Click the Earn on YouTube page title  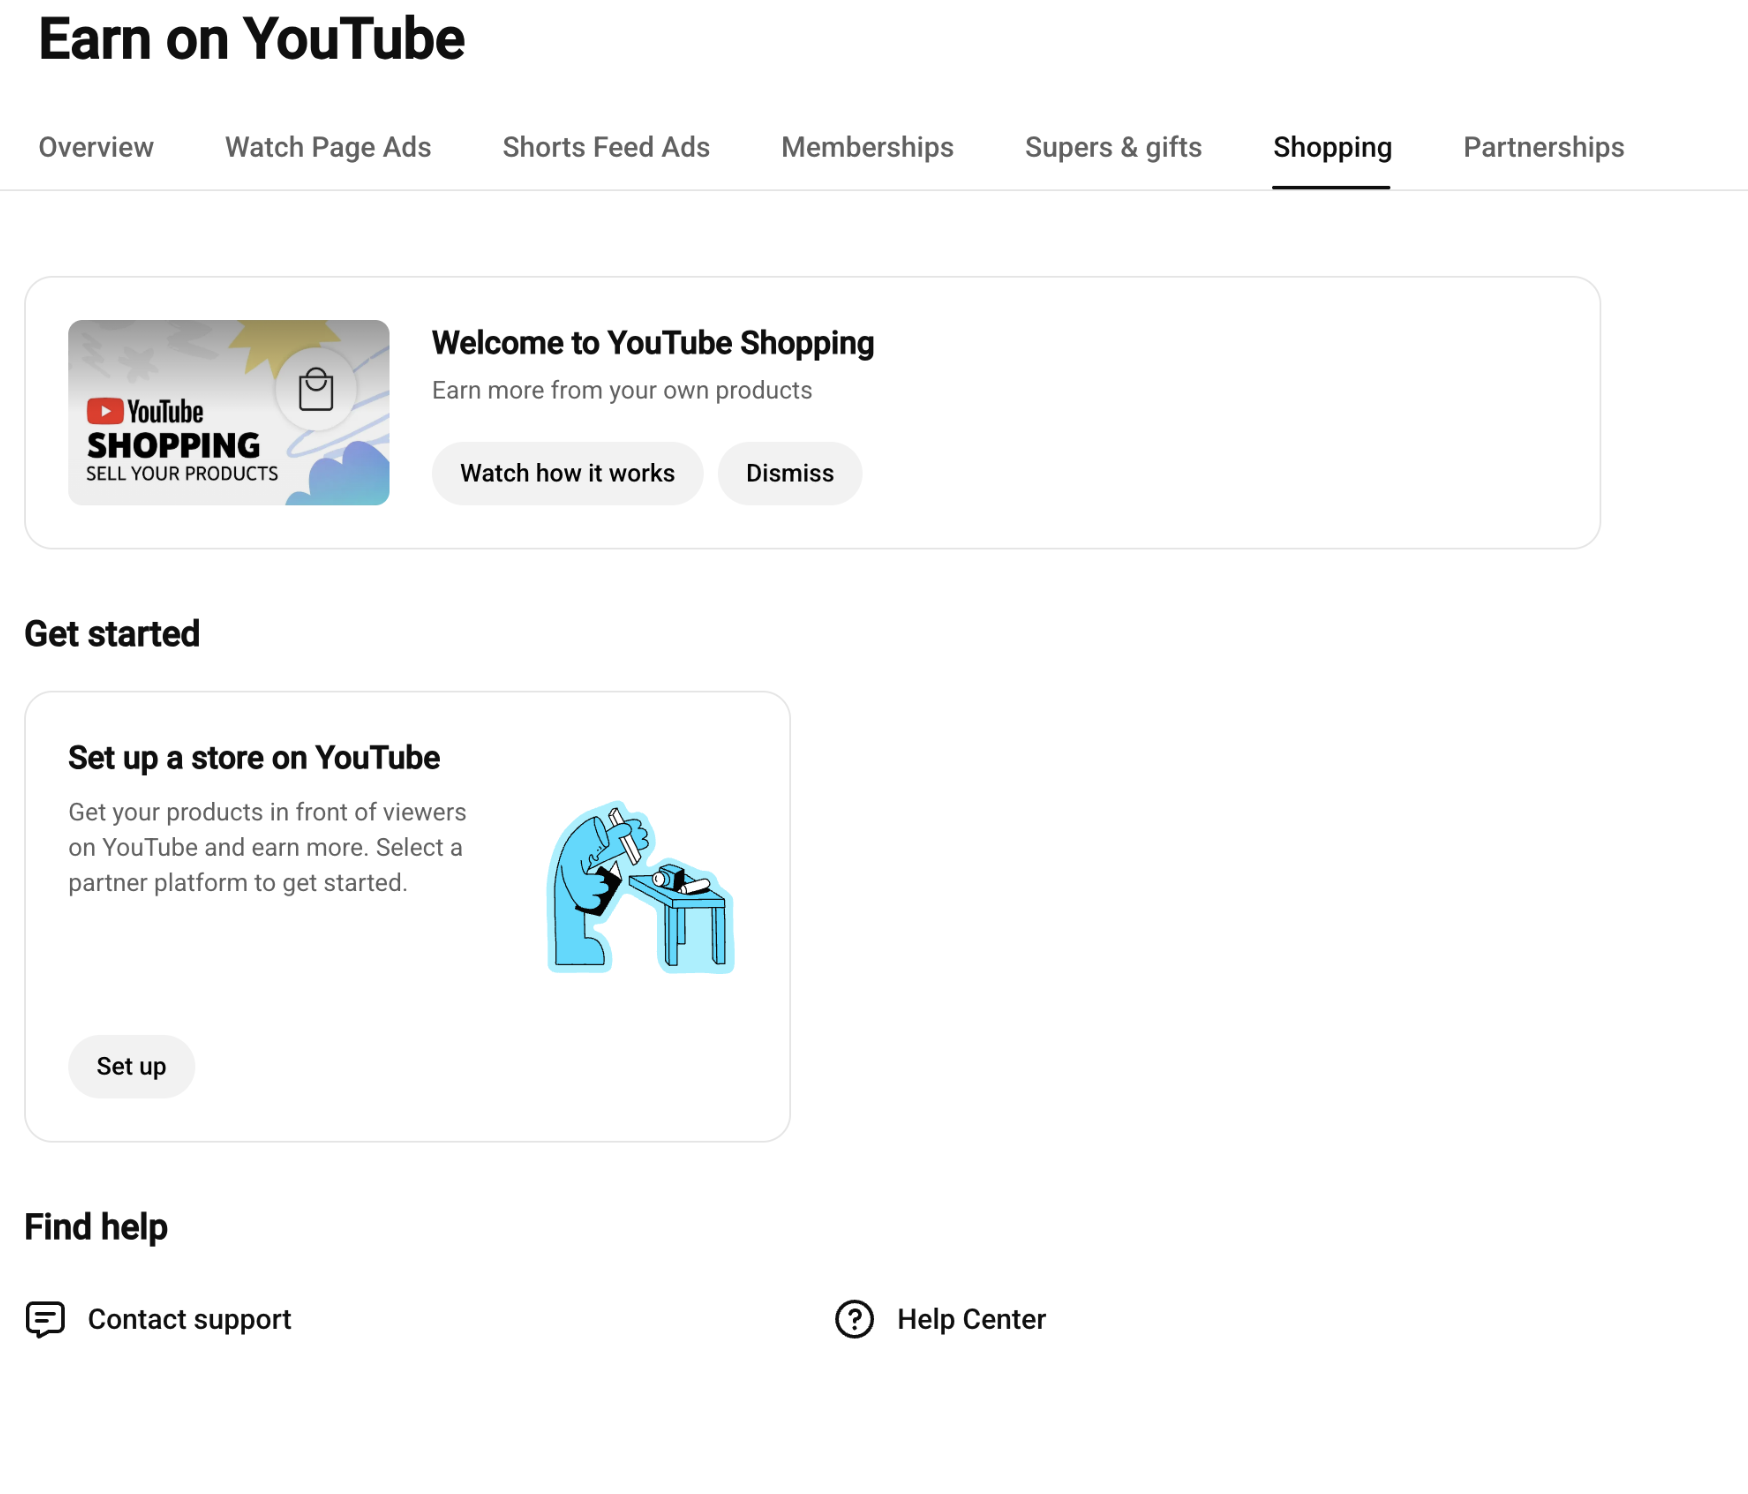click(252, 39)
